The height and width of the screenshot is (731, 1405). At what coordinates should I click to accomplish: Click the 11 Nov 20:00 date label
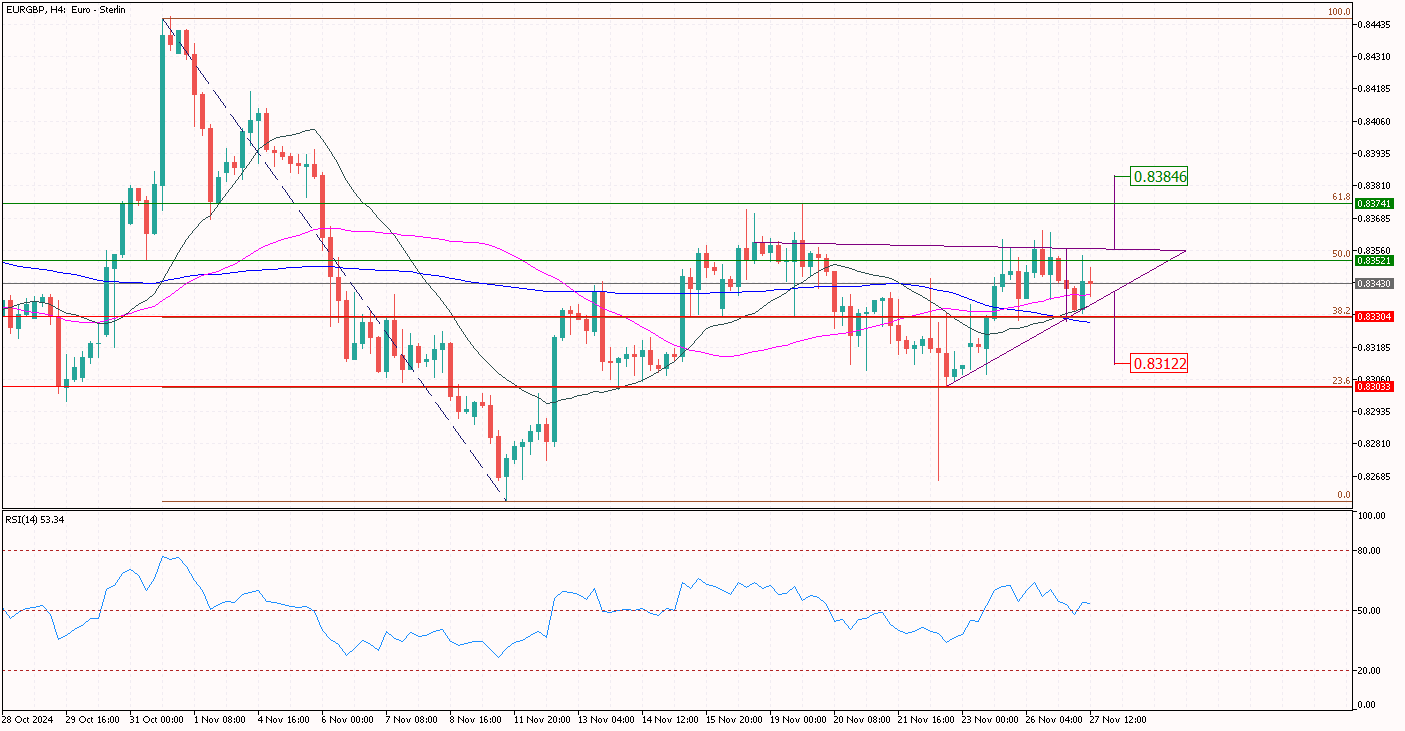click(543, 719)
